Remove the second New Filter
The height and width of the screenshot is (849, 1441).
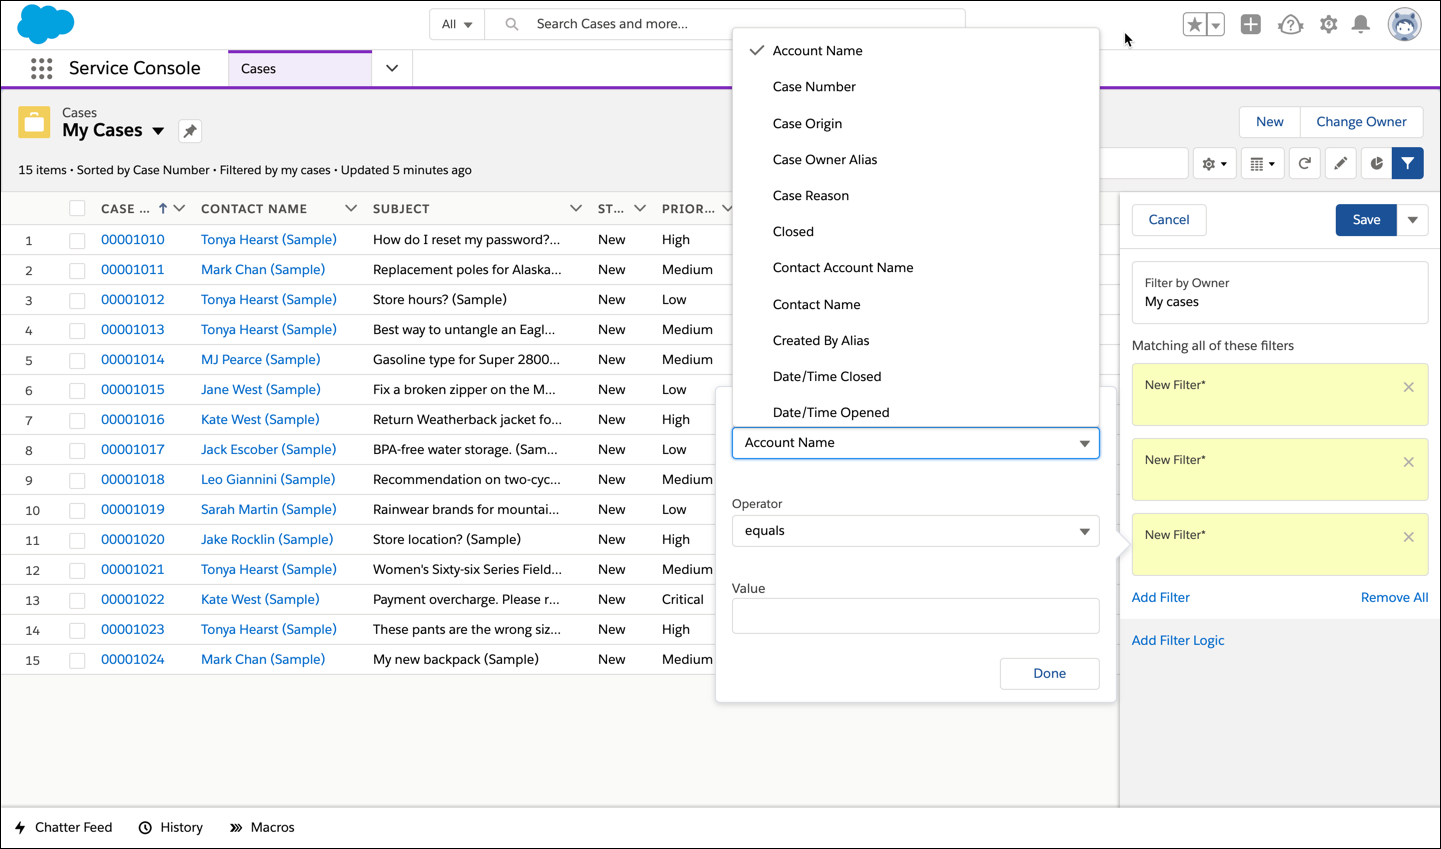1409,462
